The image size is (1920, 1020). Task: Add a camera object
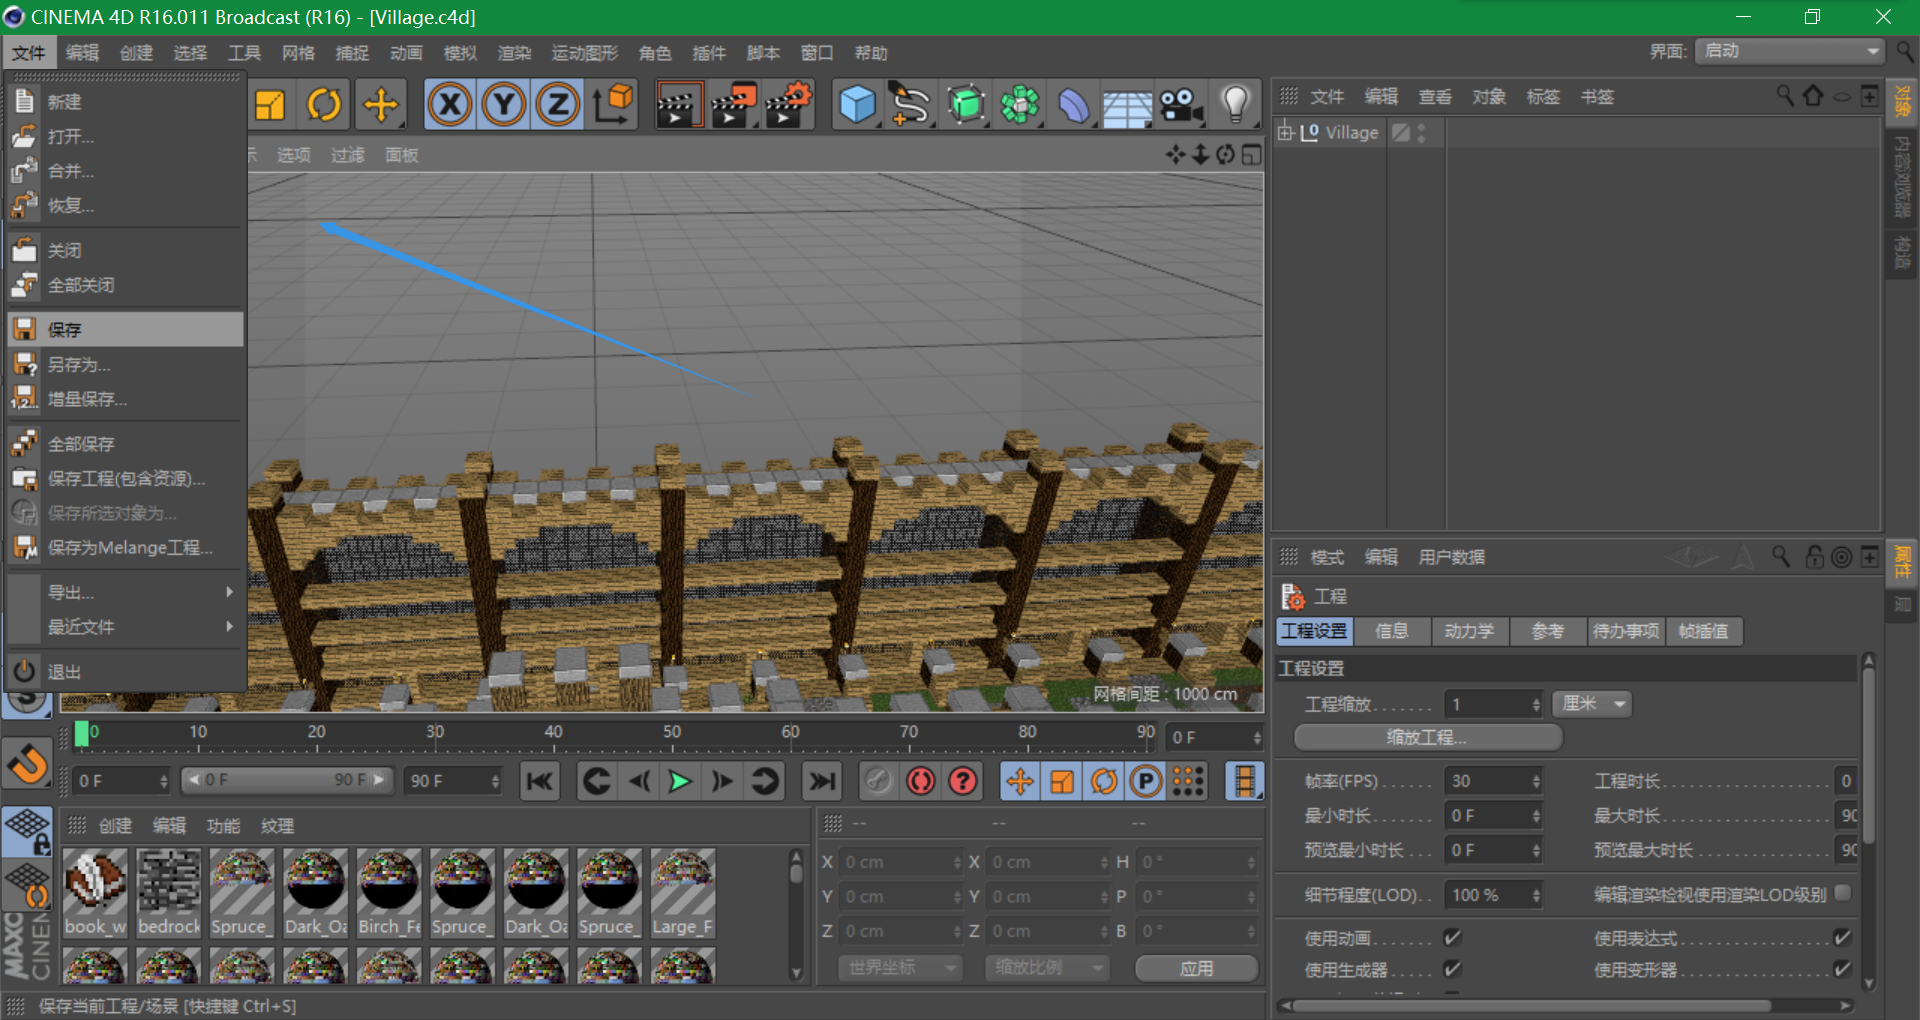(1182, 104)
